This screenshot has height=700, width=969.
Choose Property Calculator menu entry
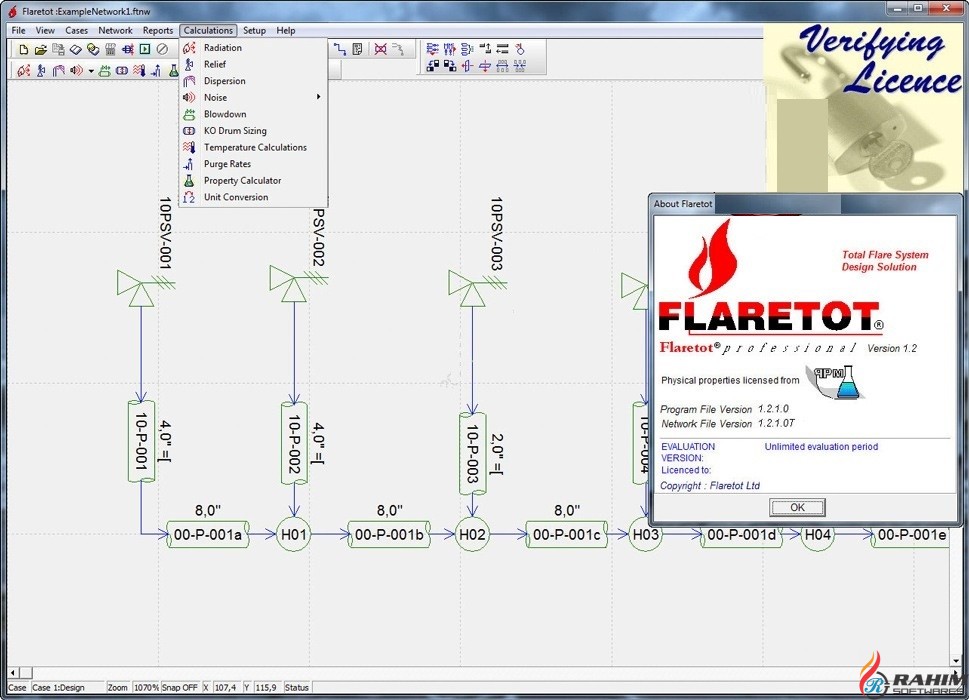coord(253,180)
